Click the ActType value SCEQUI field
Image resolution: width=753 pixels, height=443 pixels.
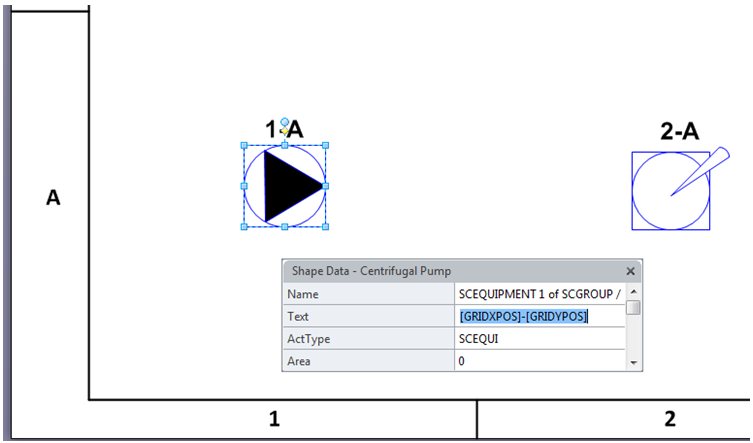pos(540,339)
